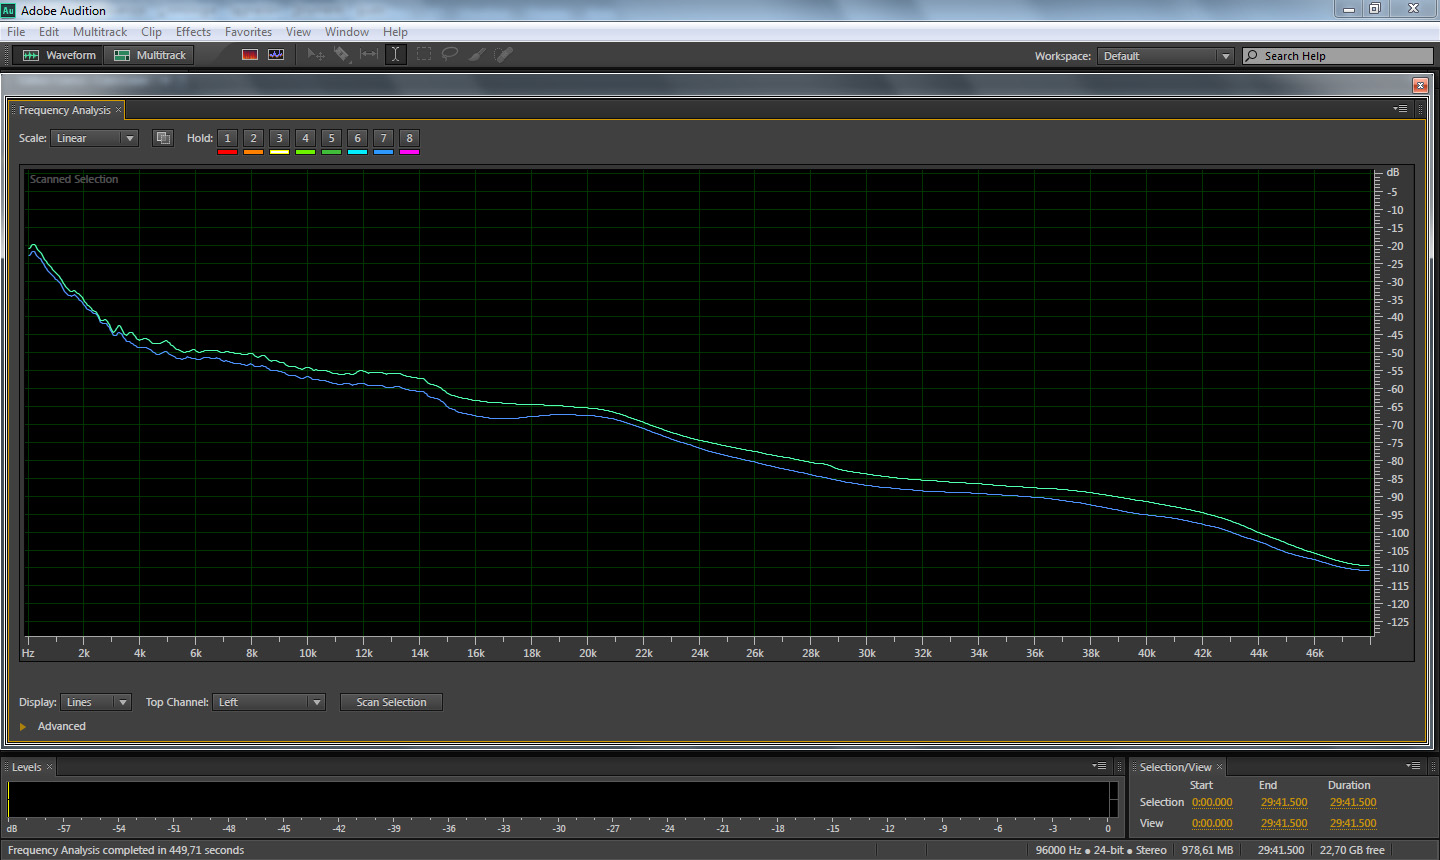Open the Multitrack menu
Screen dimensions: 1440x860
(x=100, y=32)
